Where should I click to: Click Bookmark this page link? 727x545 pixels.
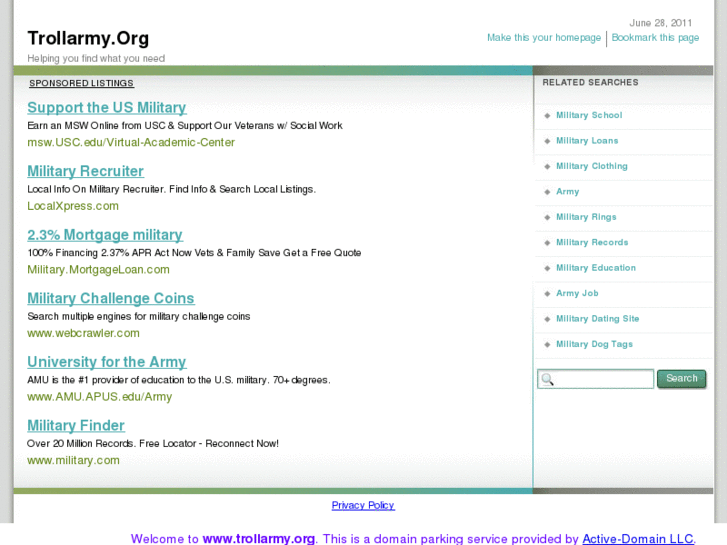point(655,38)
